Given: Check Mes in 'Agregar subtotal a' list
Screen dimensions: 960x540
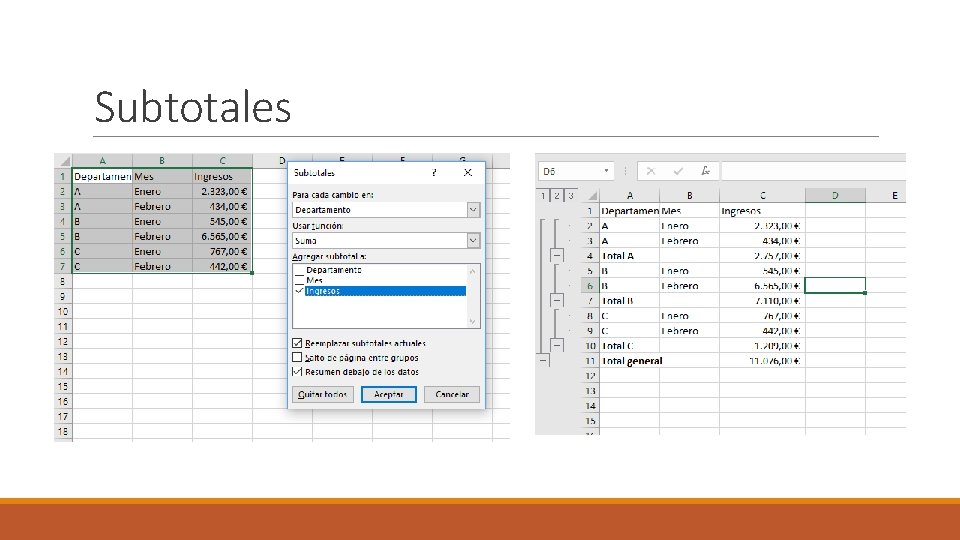Looking at the screenshot, I should click(x=299, y=280).
